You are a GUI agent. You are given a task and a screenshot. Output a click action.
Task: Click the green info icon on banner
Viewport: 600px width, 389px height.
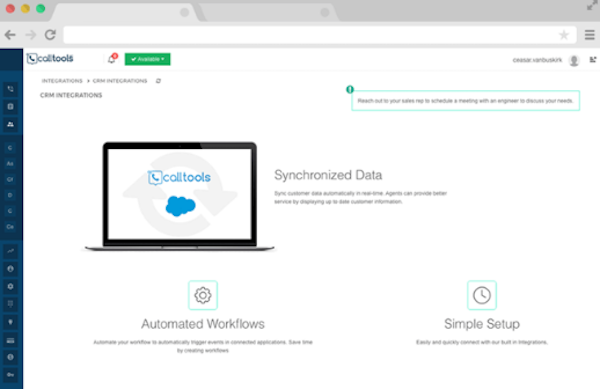tap(350, 90)
